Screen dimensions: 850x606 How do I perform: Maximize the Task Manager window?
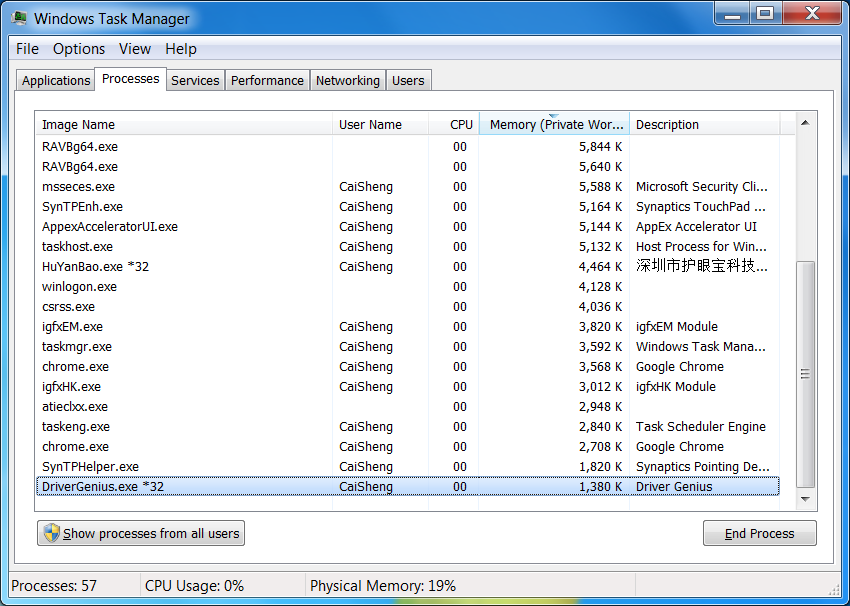765,13
